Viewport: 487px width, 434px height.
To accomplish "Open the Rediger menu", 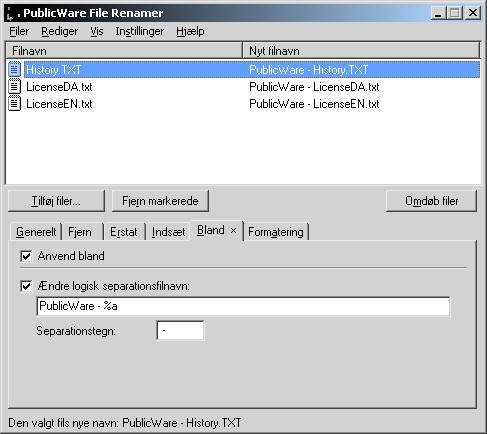I will pos(59,31).
